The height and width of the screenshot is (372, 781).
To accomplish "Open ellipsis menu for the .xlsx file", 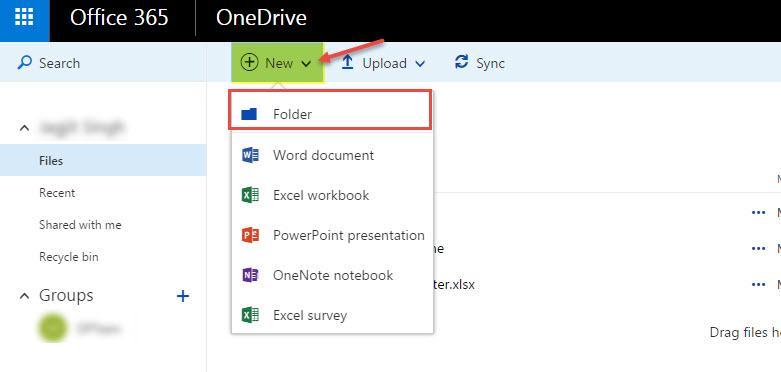I will coord(758,285).
